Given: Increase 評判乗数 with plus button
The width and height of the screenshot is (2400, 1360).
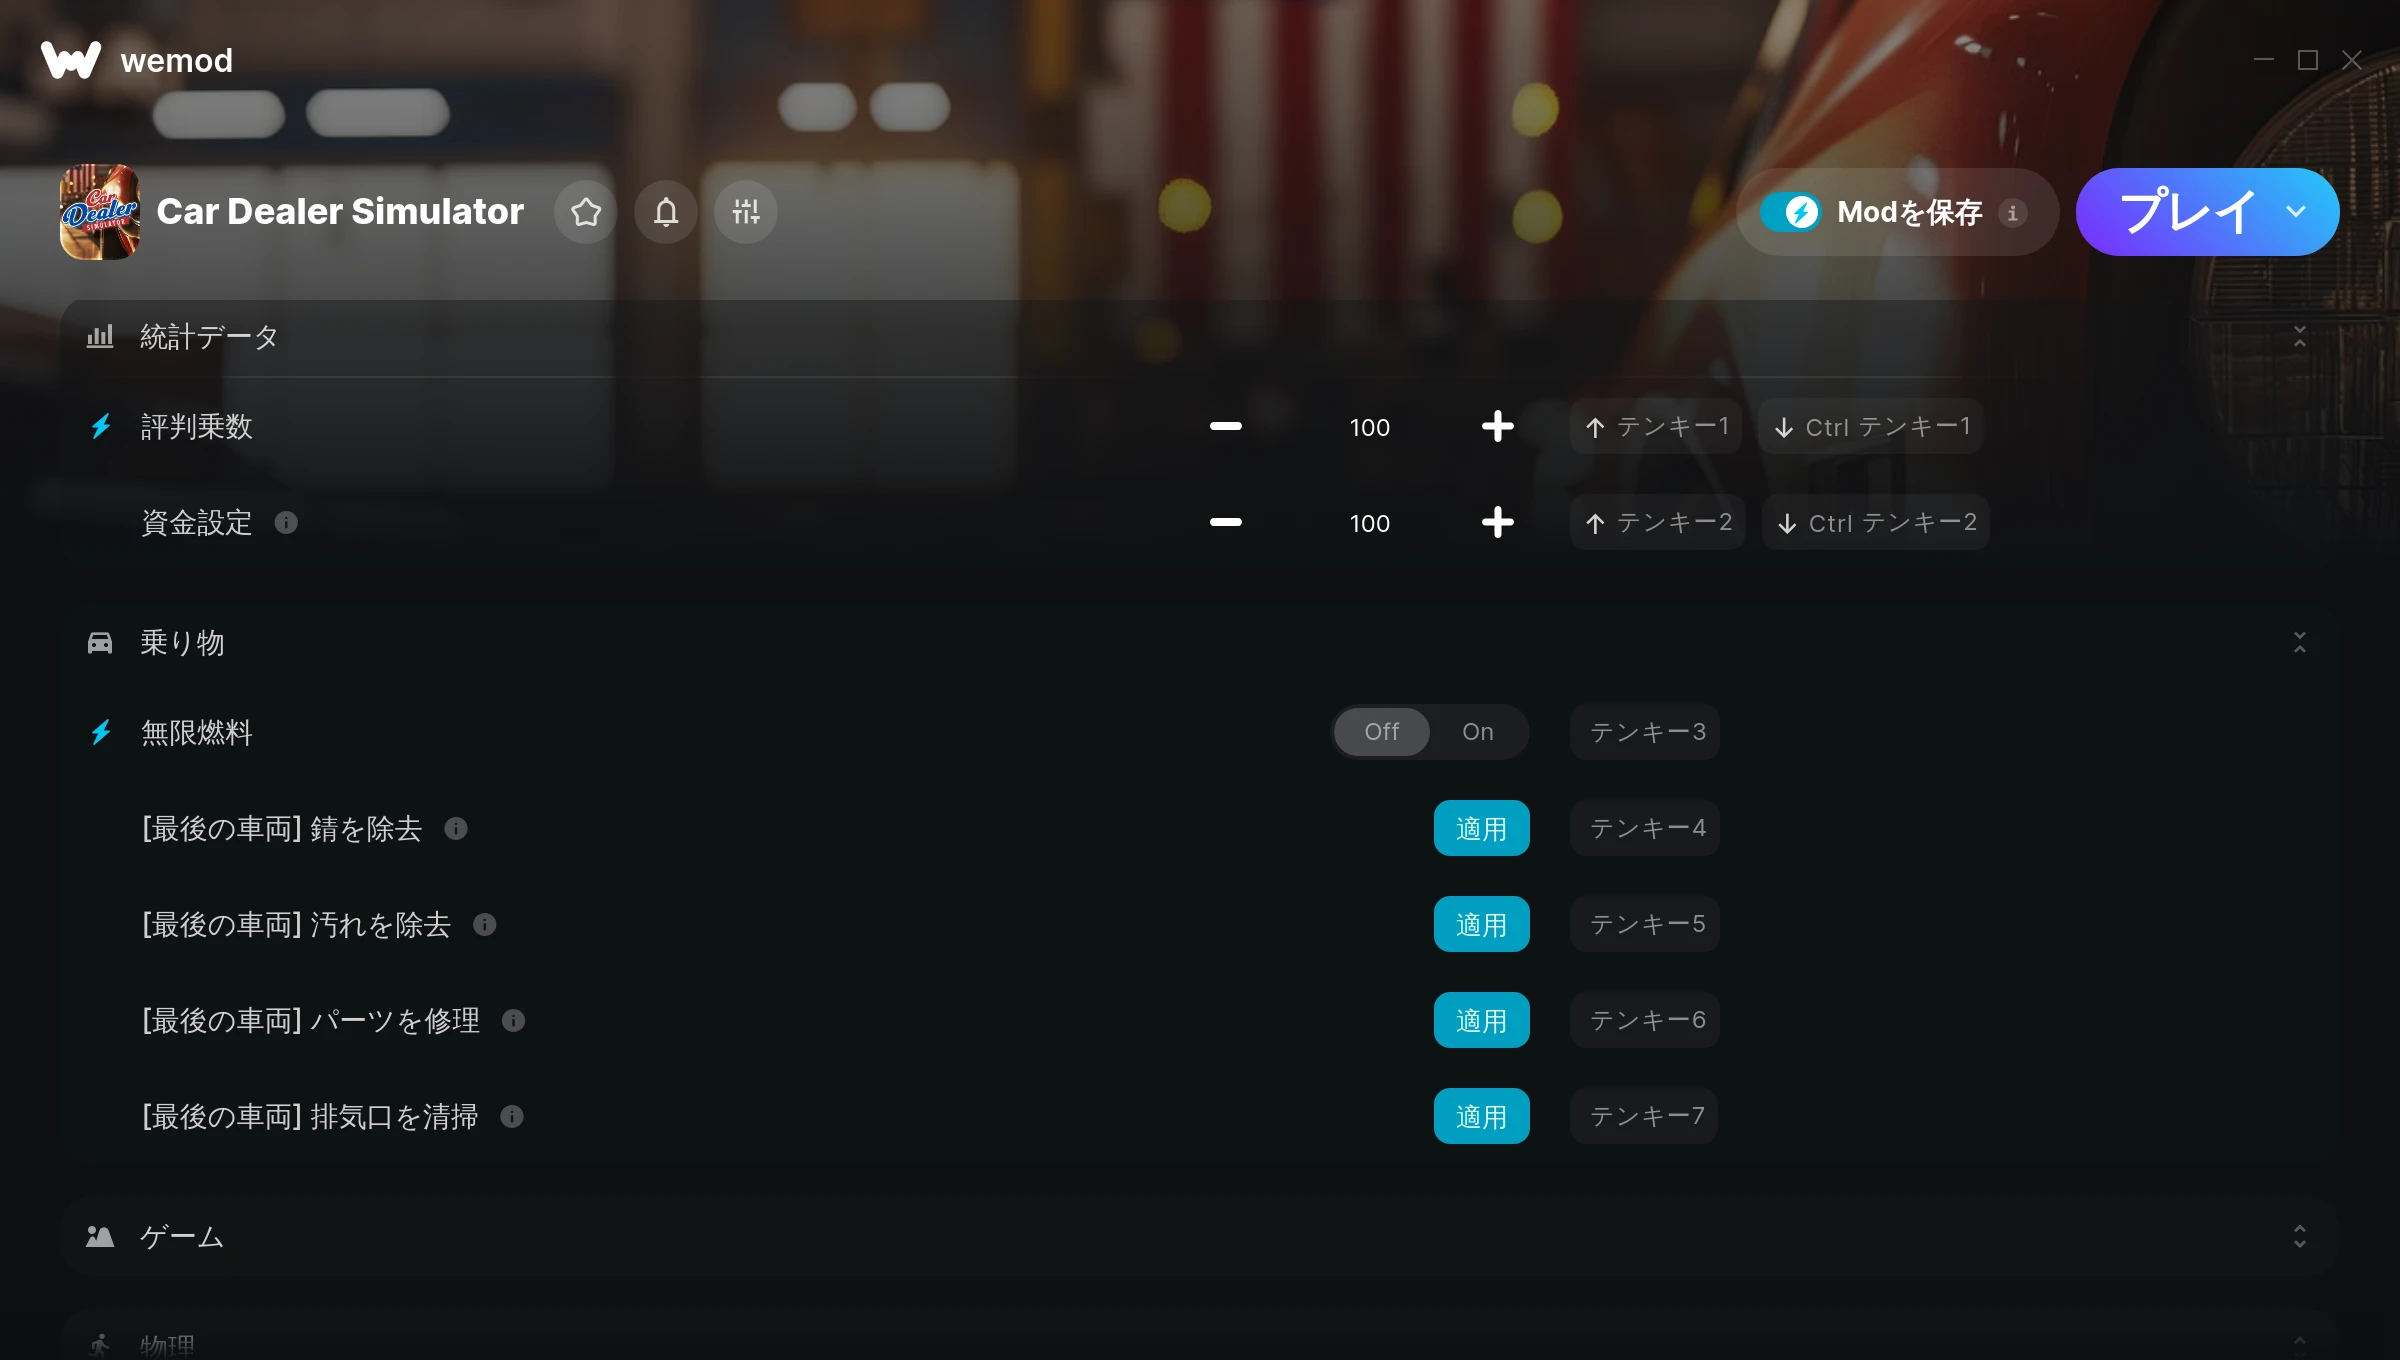Looking at the screenshot, I should [1497, 427].
